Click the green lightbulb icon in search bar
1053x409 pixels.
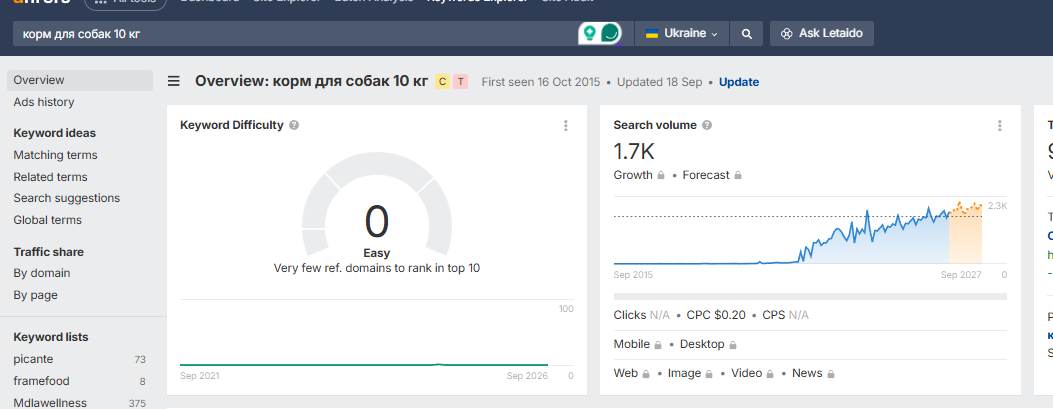(x=589, y=33)
